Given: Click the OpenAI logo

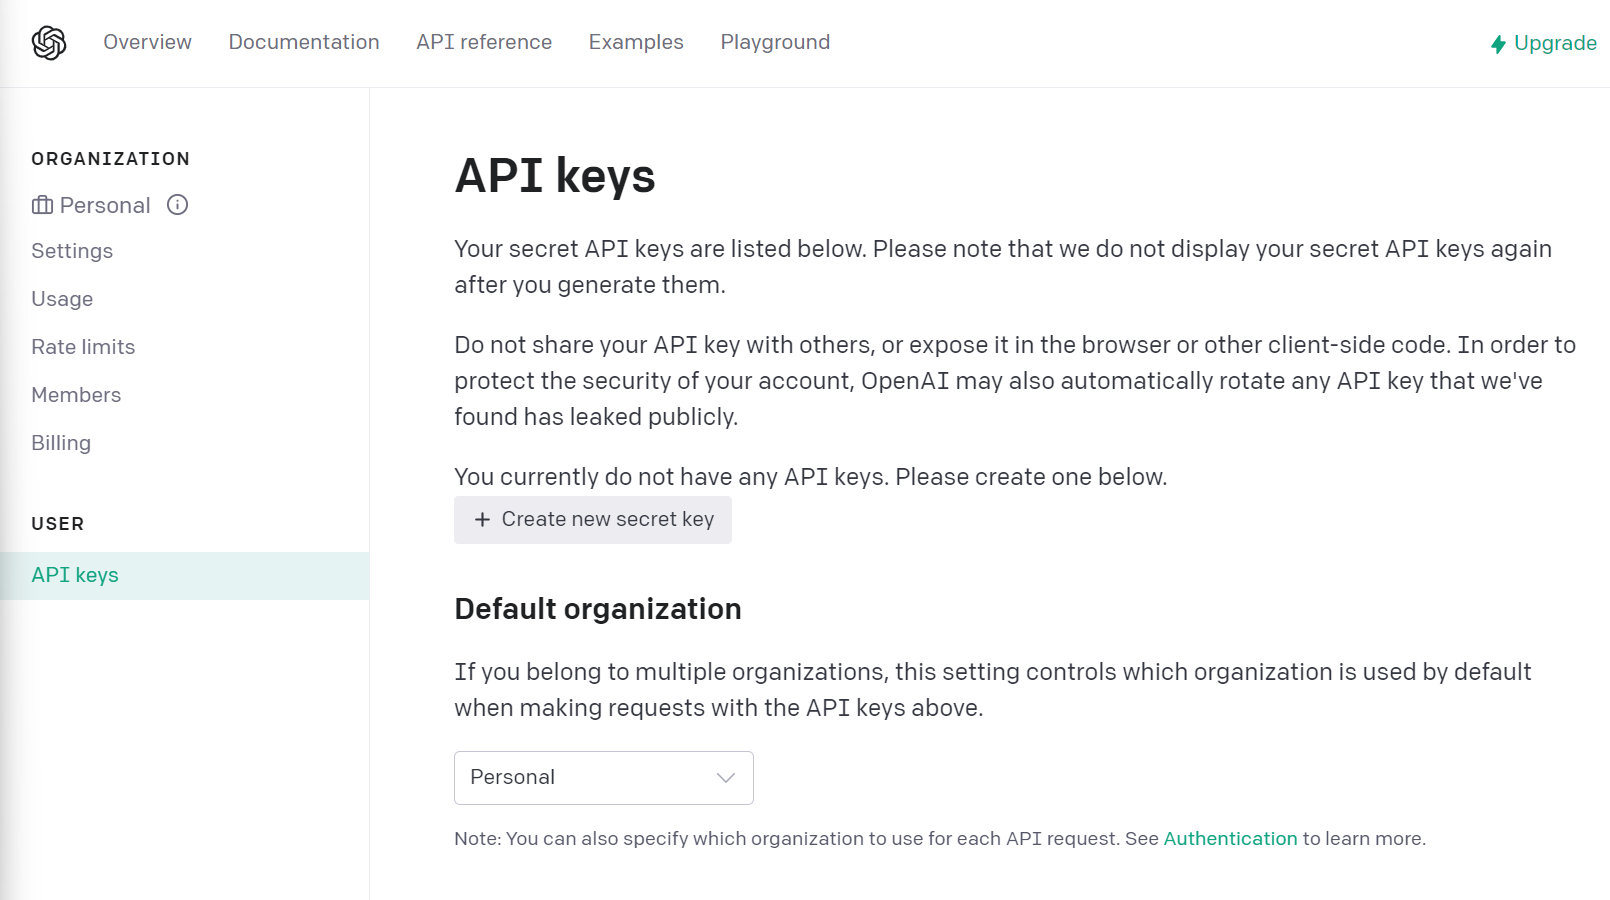Looking at the screenshot, I should (47, 42).
